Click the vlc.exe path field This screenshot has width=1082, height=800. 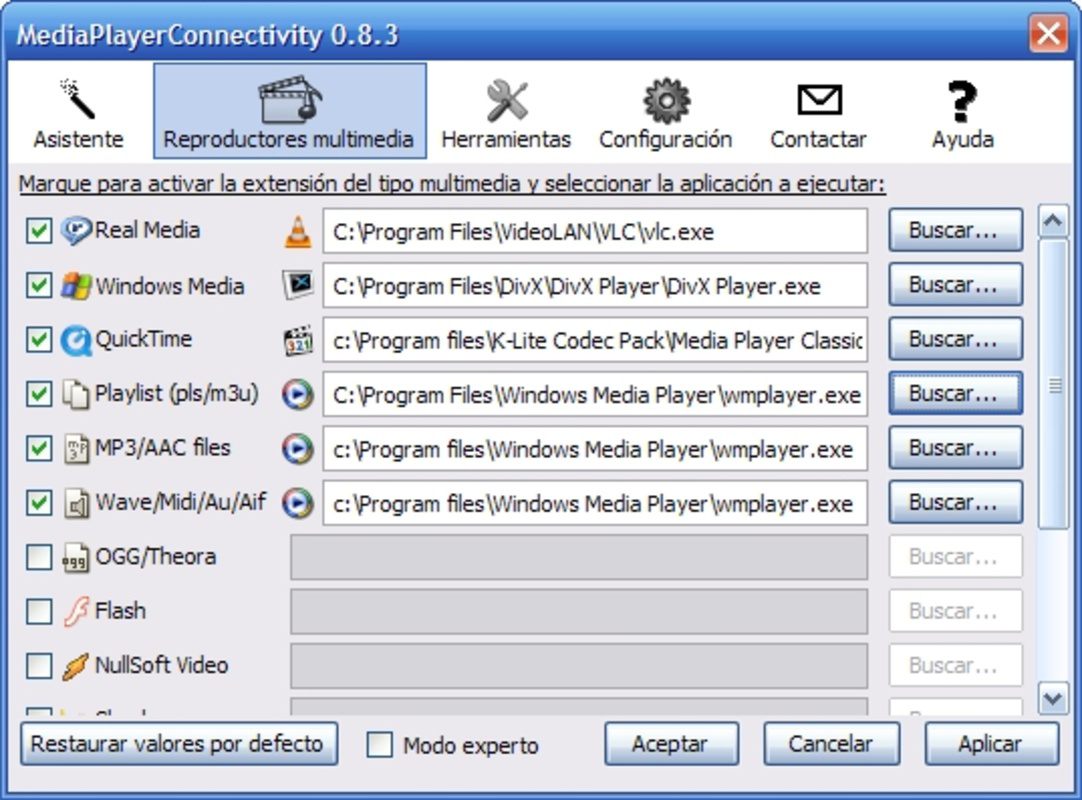point(595,231)
